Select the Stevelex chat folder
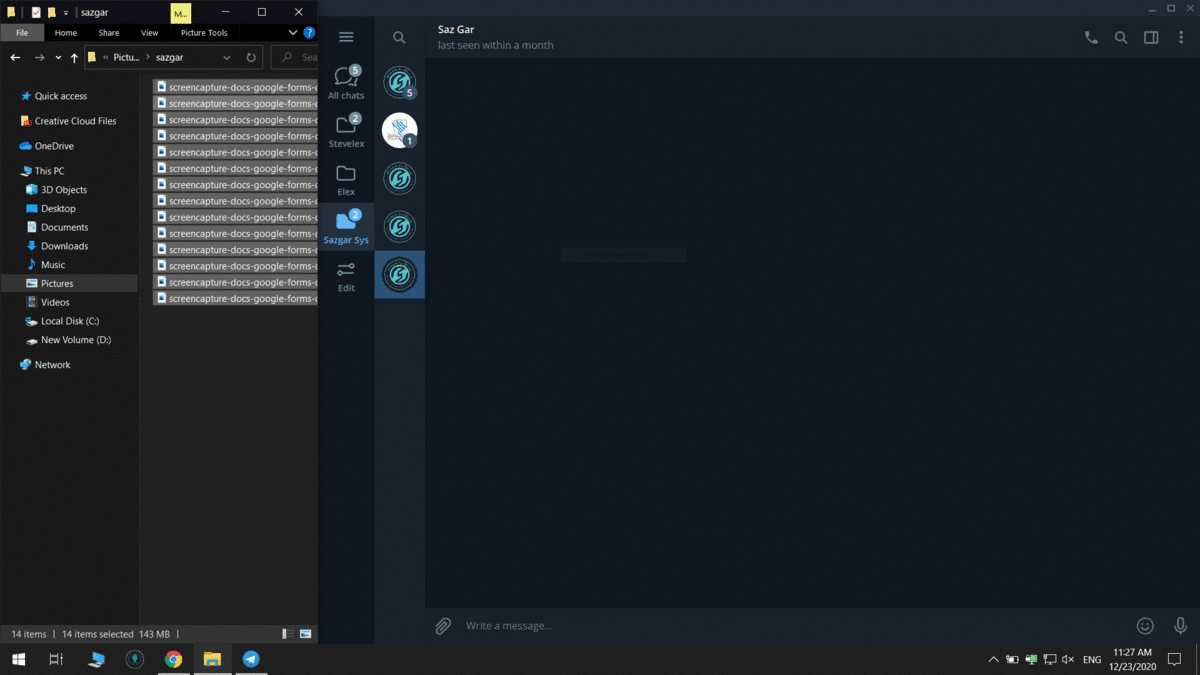 tap(346, 130)
